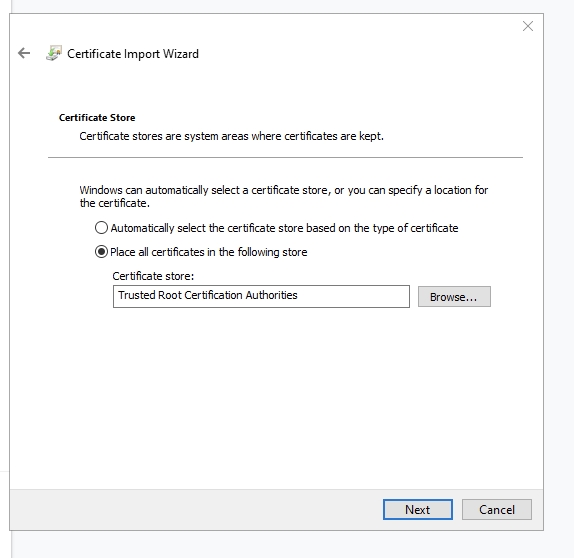Click the Certificate store: field label
Image resolution: width=574 pixels, height=558 pixels.
pos(153,276)
